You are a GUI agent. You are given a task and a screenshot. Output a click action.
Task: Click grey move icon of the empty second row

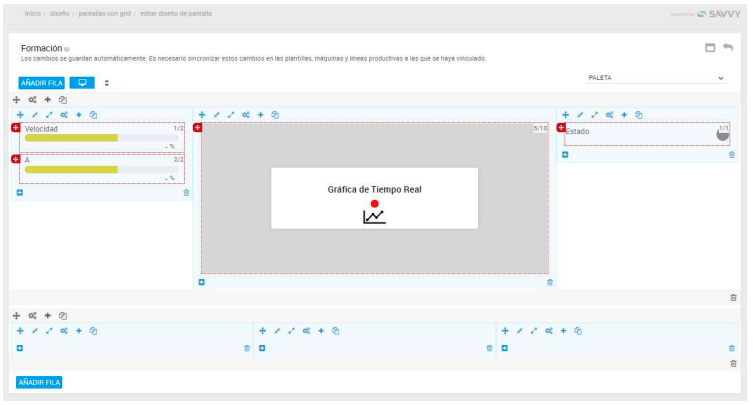pos(16,316)
